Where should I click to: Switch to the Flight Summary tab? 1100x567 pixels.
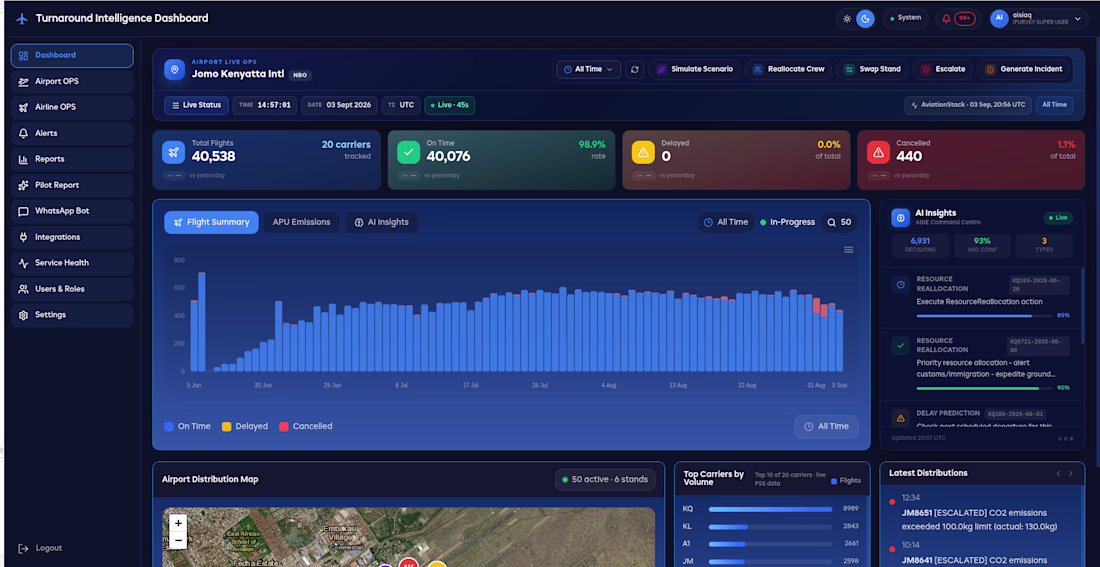click(211, 222)
